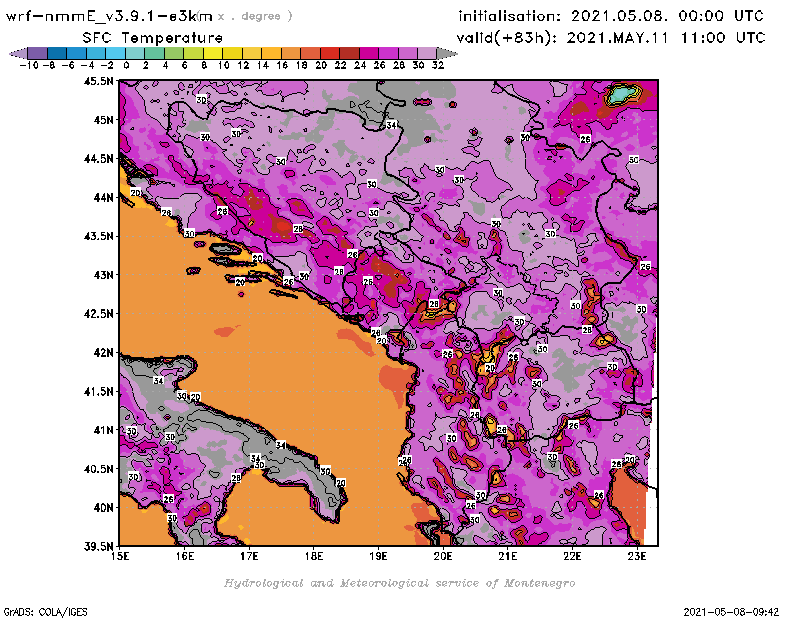Click the legend value '0'
Image resolution: width=800 pixels, height=618 pixels.
pos(126,65)
